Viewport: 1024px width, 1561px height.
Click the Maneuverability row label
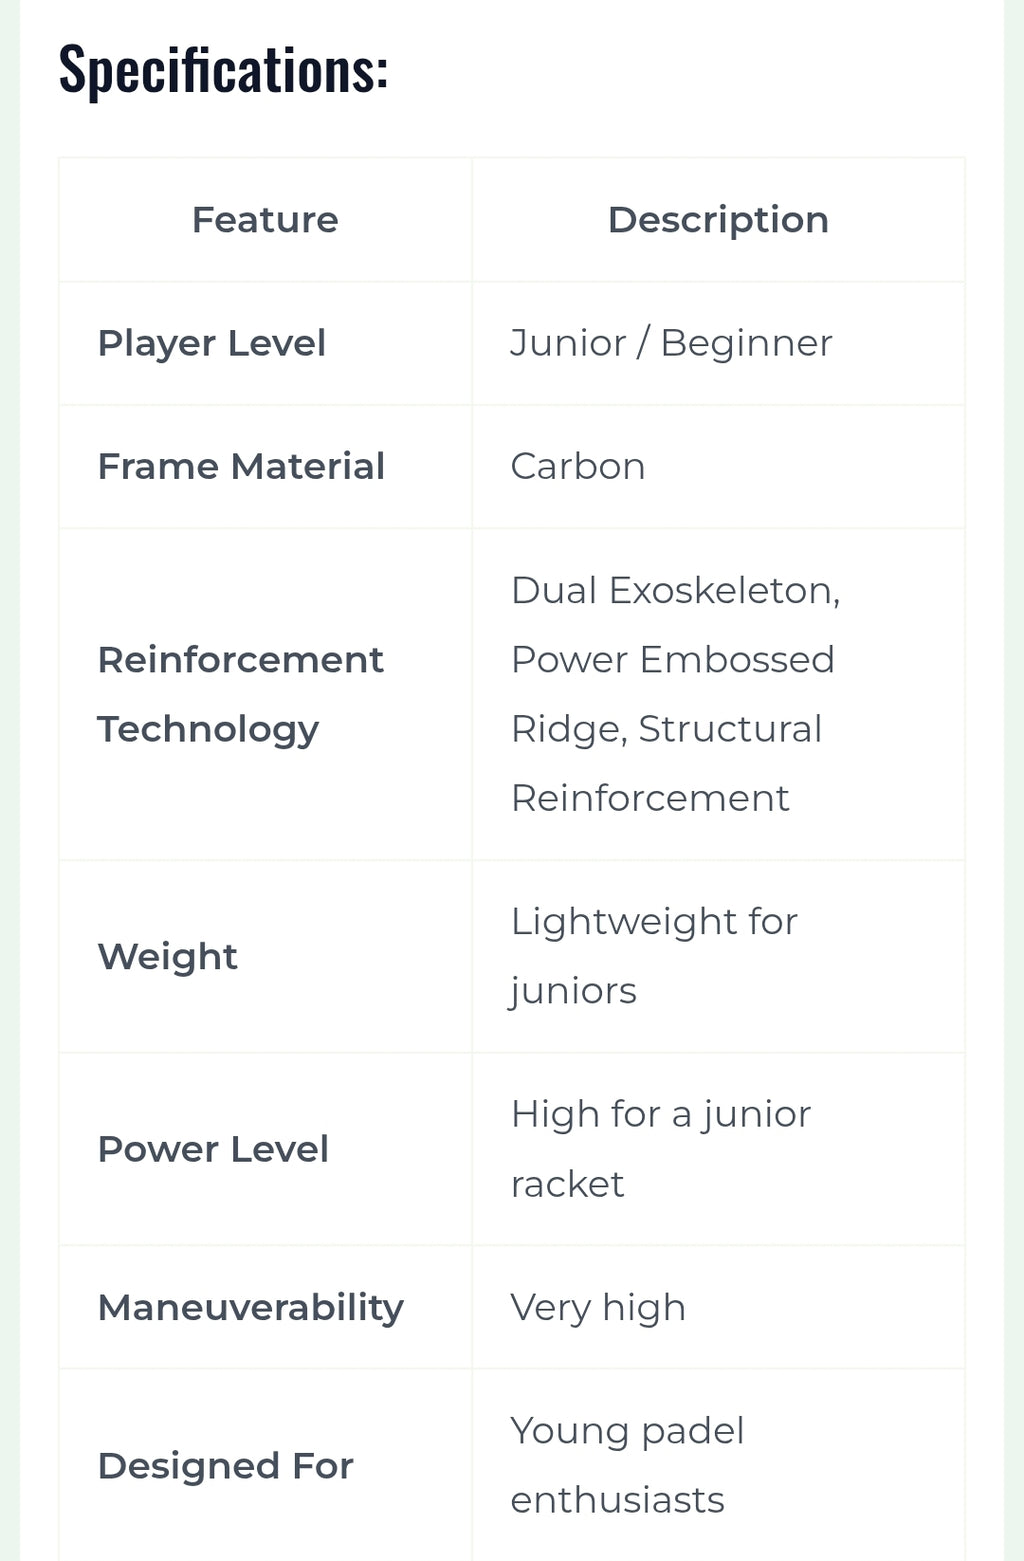pyautogui.click(x=250, y=1308)
